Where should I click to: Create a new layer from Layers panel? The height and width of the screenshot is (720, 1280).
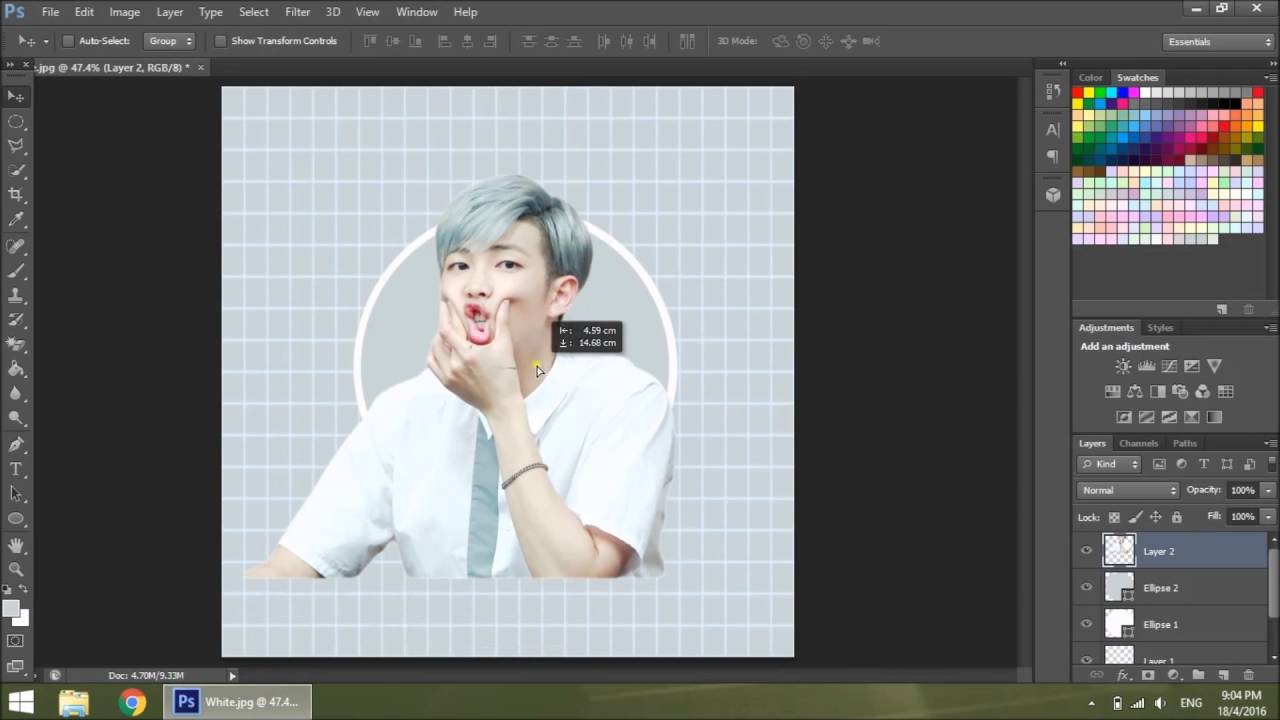[x=1223, y=676]
